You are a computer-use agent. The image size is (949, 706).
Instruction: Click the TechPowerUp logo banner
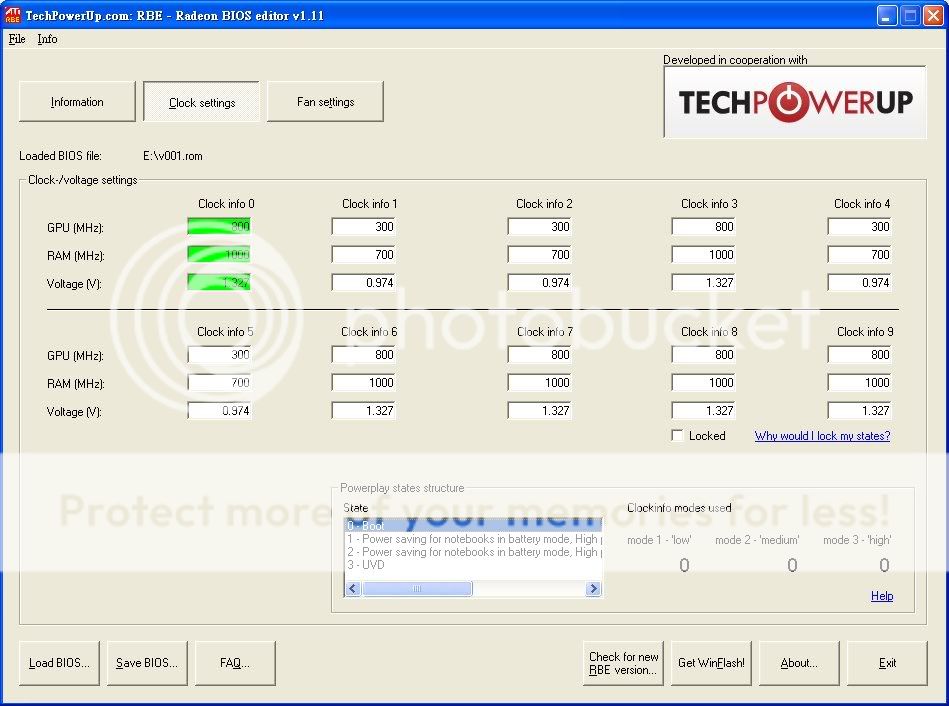(795, 102)
